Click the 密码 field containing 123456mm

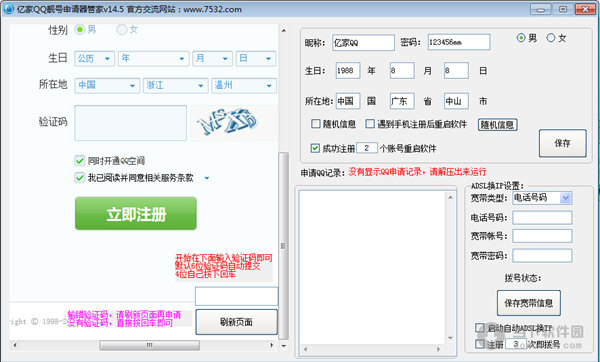coord(459,42)
